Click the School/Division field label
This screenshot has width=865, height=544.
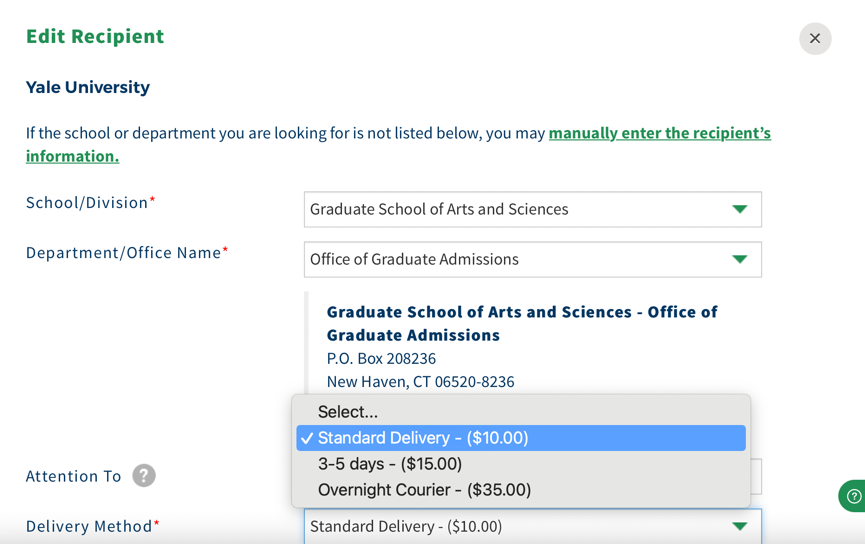87,203
